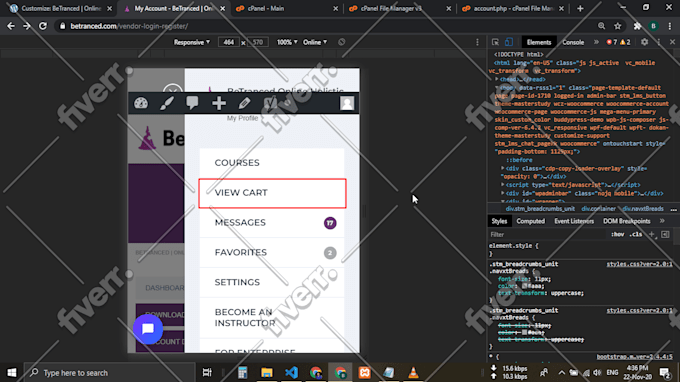Image resolution: width=680 pixels, height=382 pixels.
Task: Open FAVORITES menu item
Action: tap(272, 252)
